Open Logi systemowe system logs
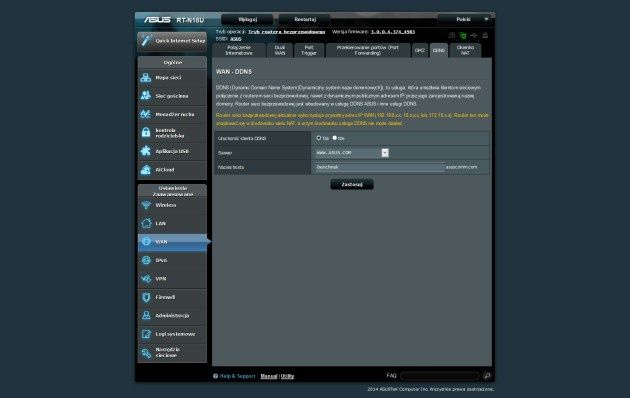Viewport: 630px width, 398px height. [x=172, y=335]
